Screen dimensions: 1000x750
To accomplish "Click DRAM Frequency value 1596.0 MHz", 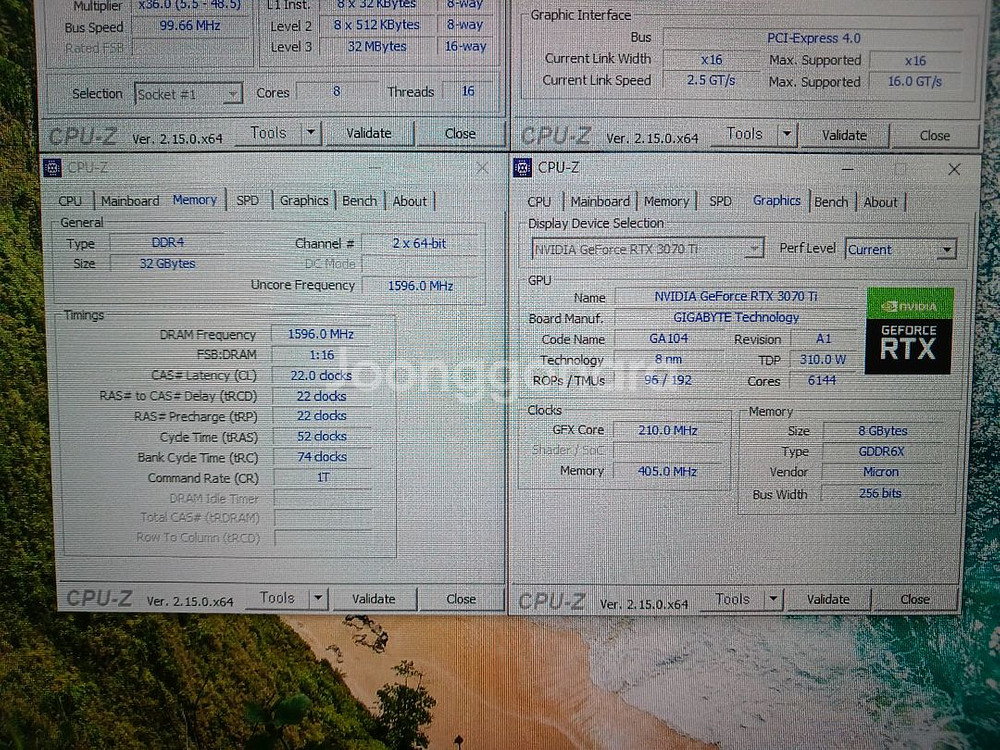I will [321, 334].
